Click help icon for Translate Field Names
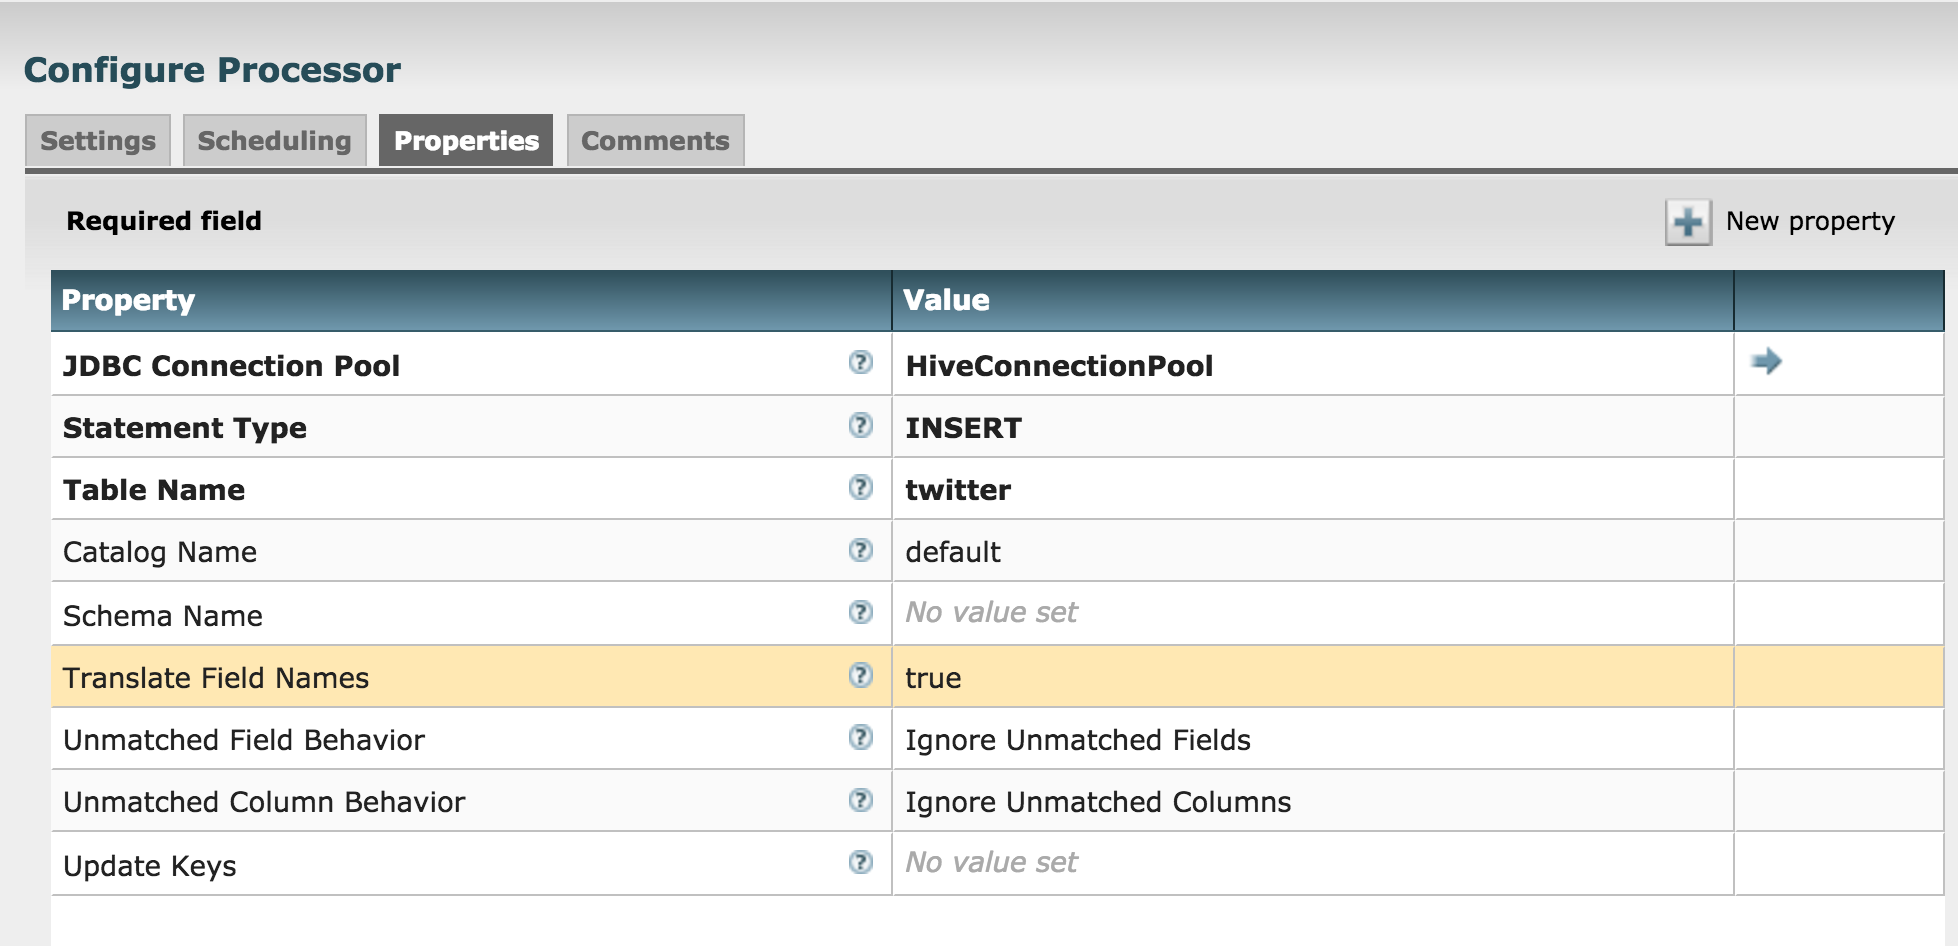This screenshot has width=1958, height=946. [860, 676]
